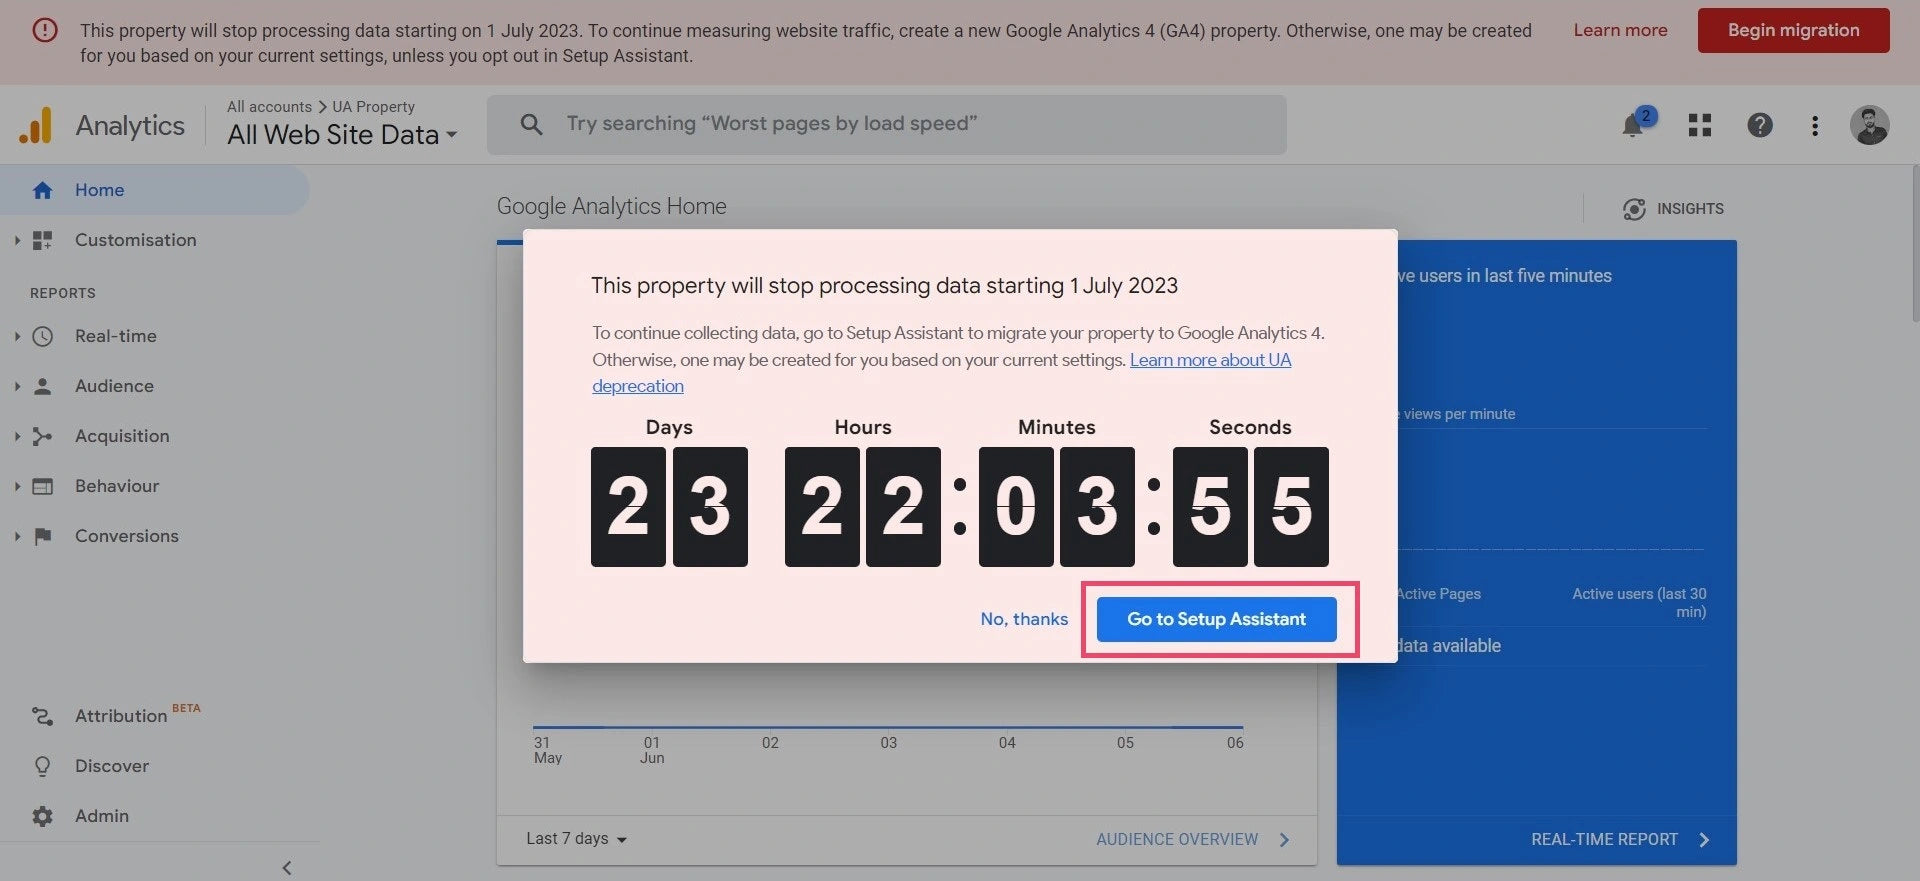Click the Google Analytics logo
The image size is (1920, 881).
tap(35, 125)
